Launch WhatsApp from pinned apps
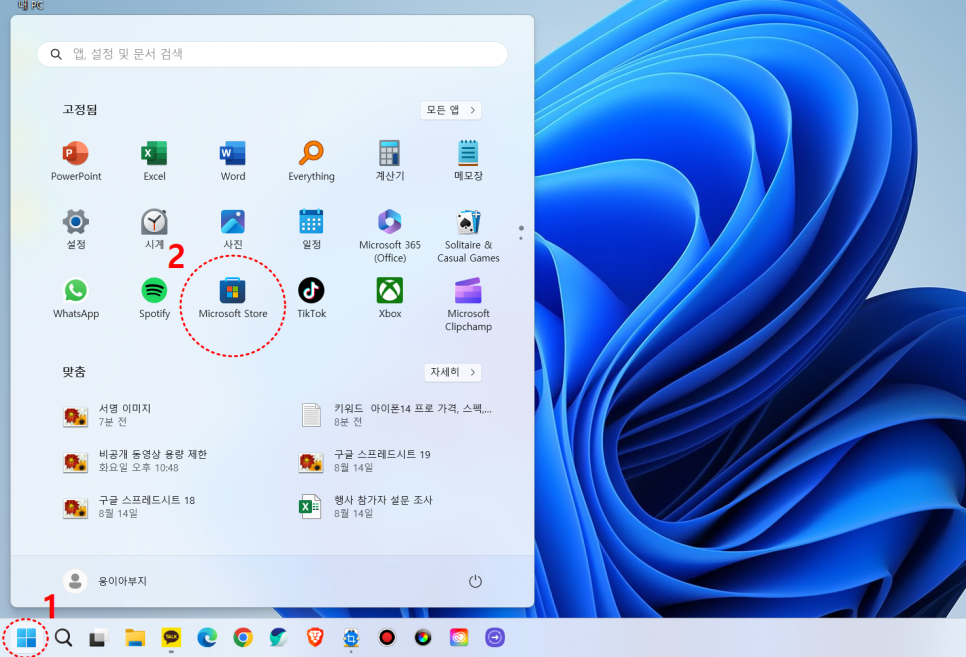 [x=76, y=298]
